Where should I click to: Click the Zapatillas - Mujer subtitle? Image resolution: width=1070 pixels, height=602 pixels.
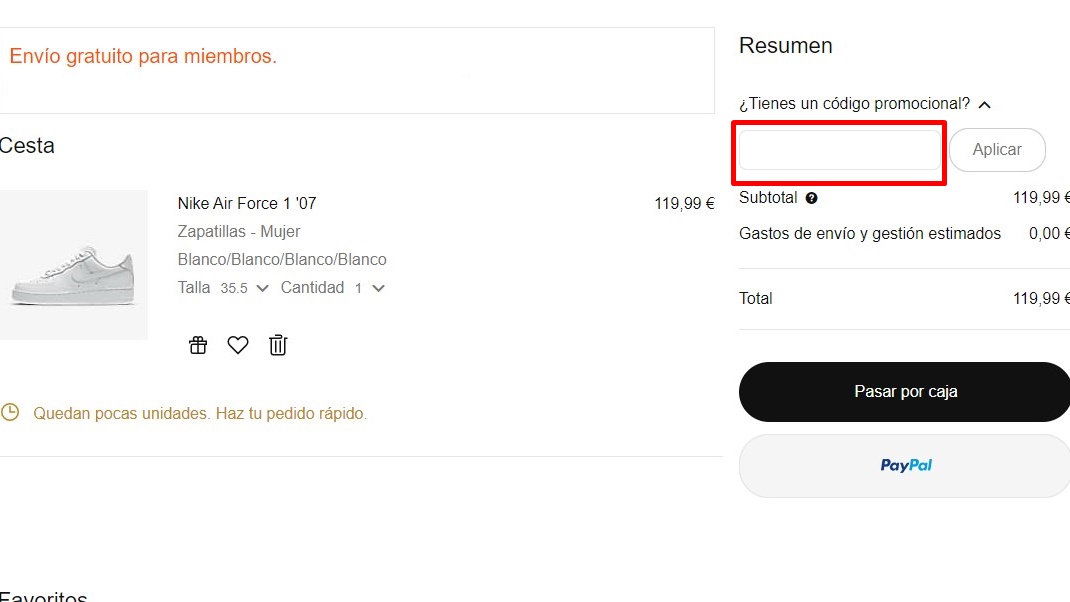[239, 231]
